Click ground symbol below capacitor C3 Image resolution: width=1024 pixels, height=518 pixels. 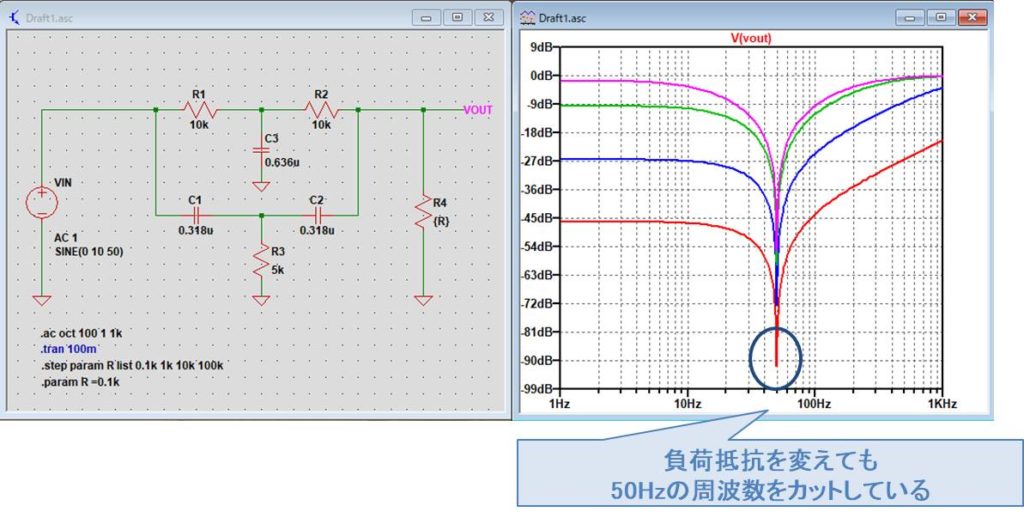[x=261, y=186]
